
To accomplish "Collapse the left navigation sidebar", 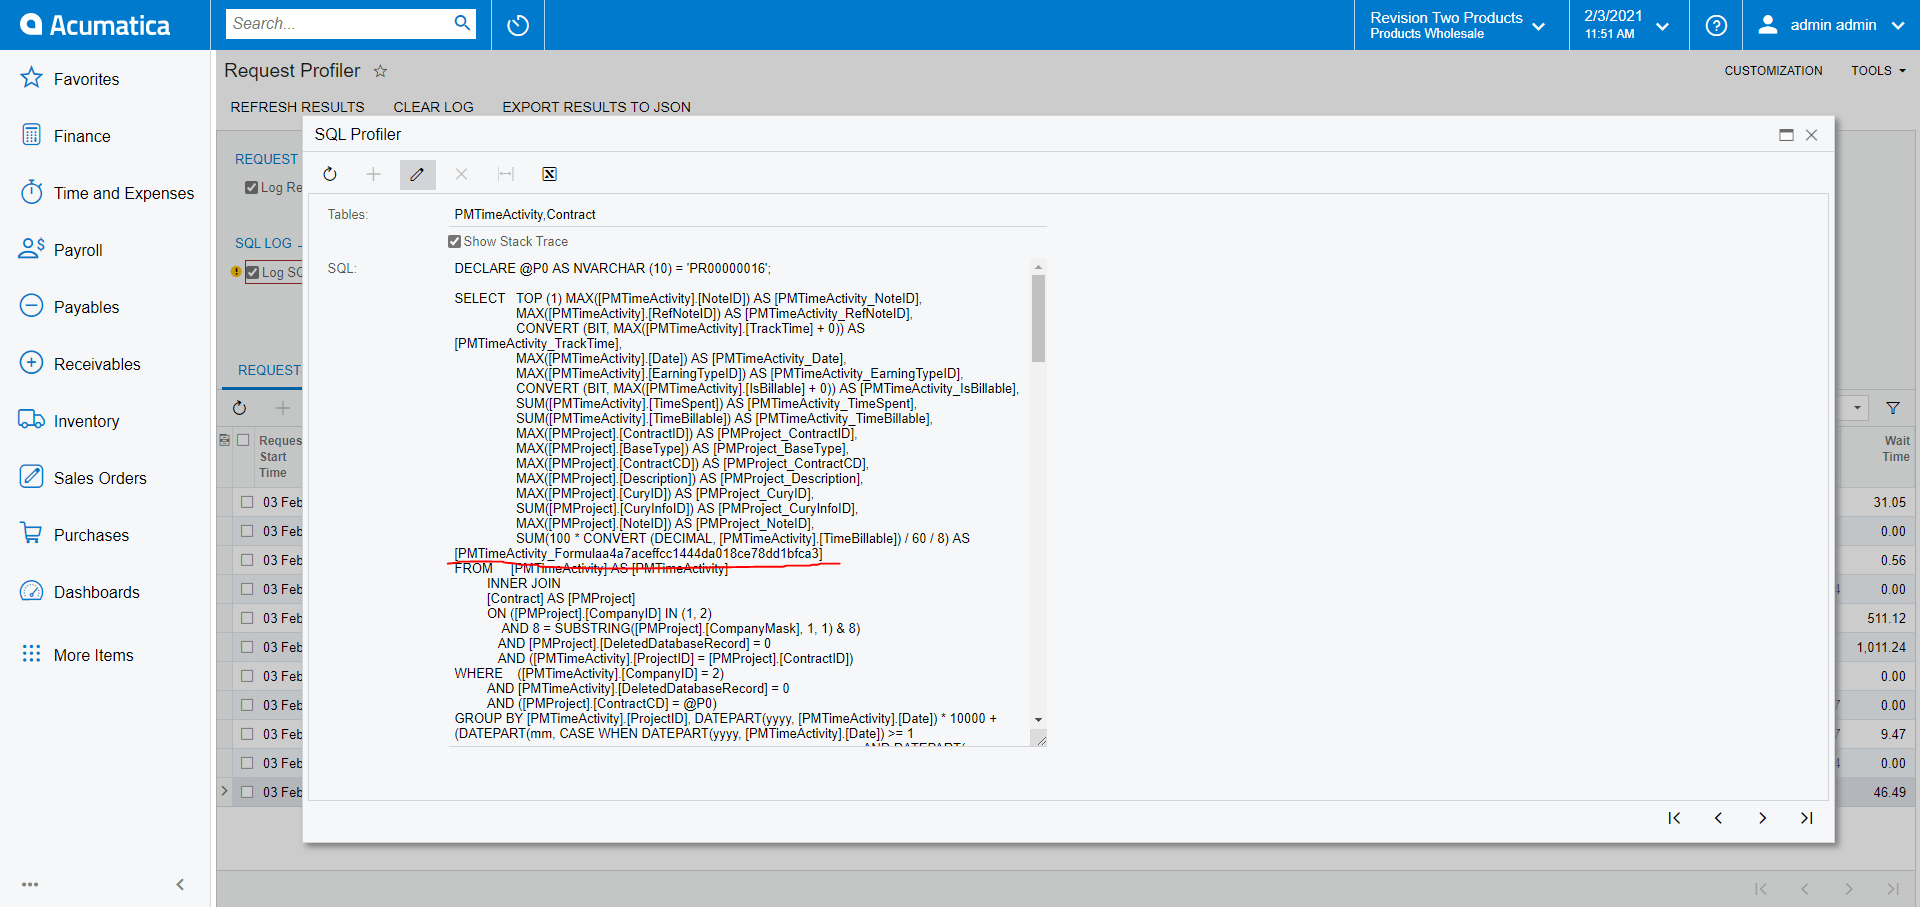I will 180,884.
